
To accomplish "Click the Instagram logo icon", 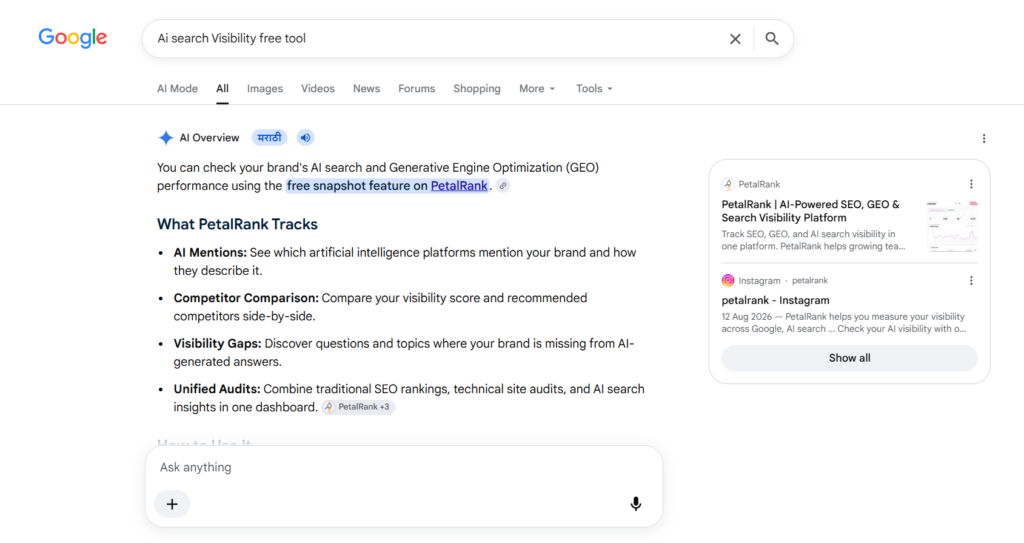I will click(x=728, y=280).
